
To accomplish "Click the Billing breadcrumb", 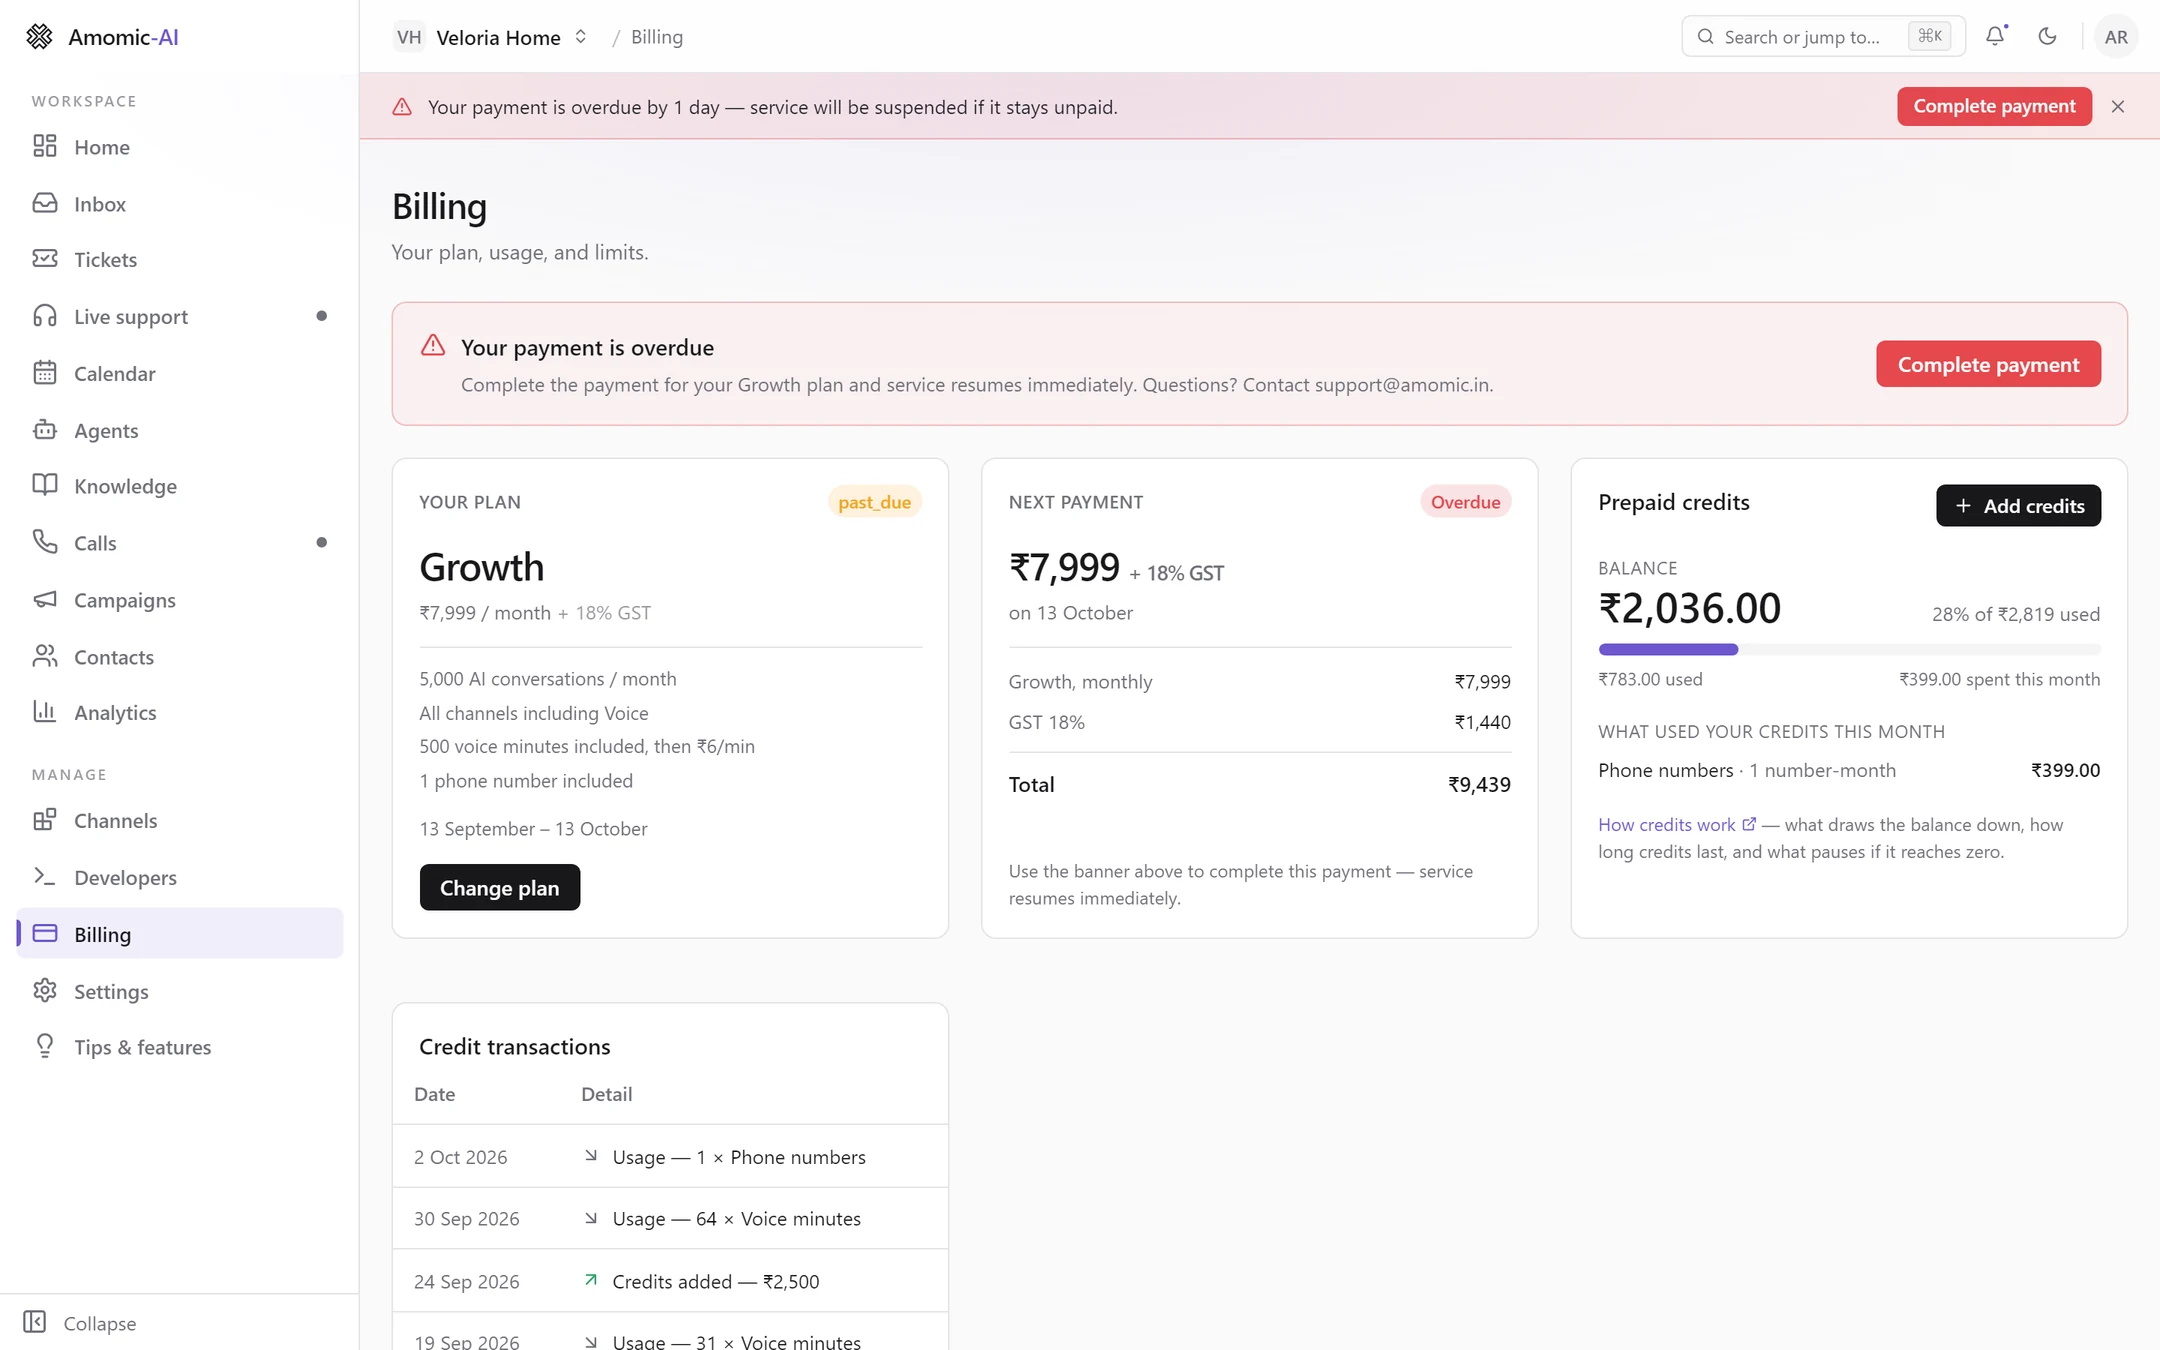I will point(657,37).
